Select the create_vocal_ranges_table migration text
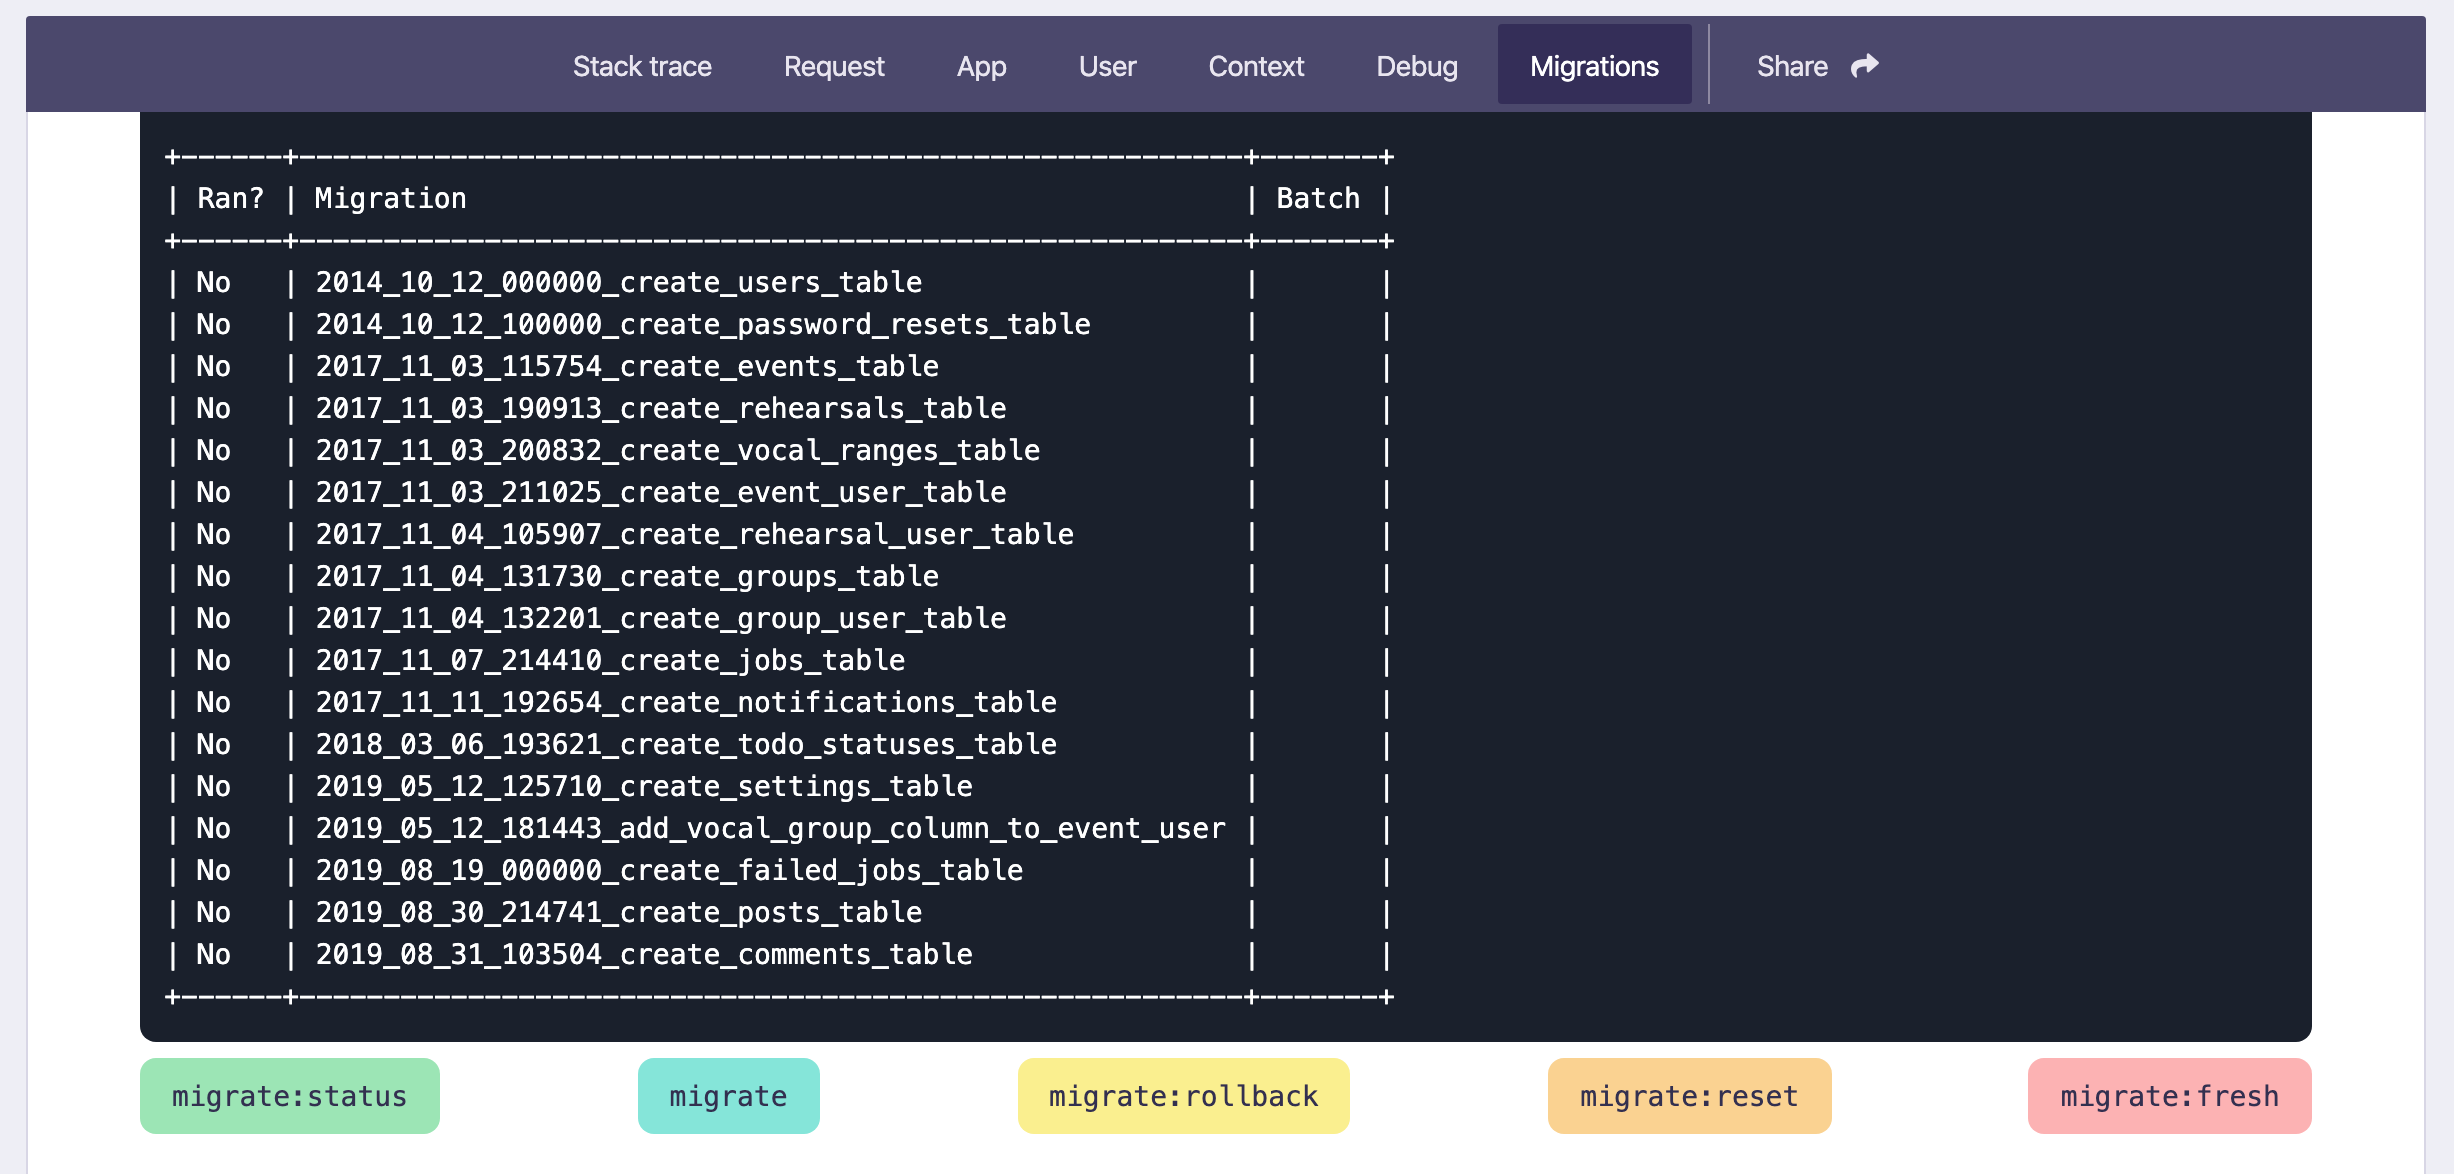The image size is (2454, 1174). tap(678, 451)
